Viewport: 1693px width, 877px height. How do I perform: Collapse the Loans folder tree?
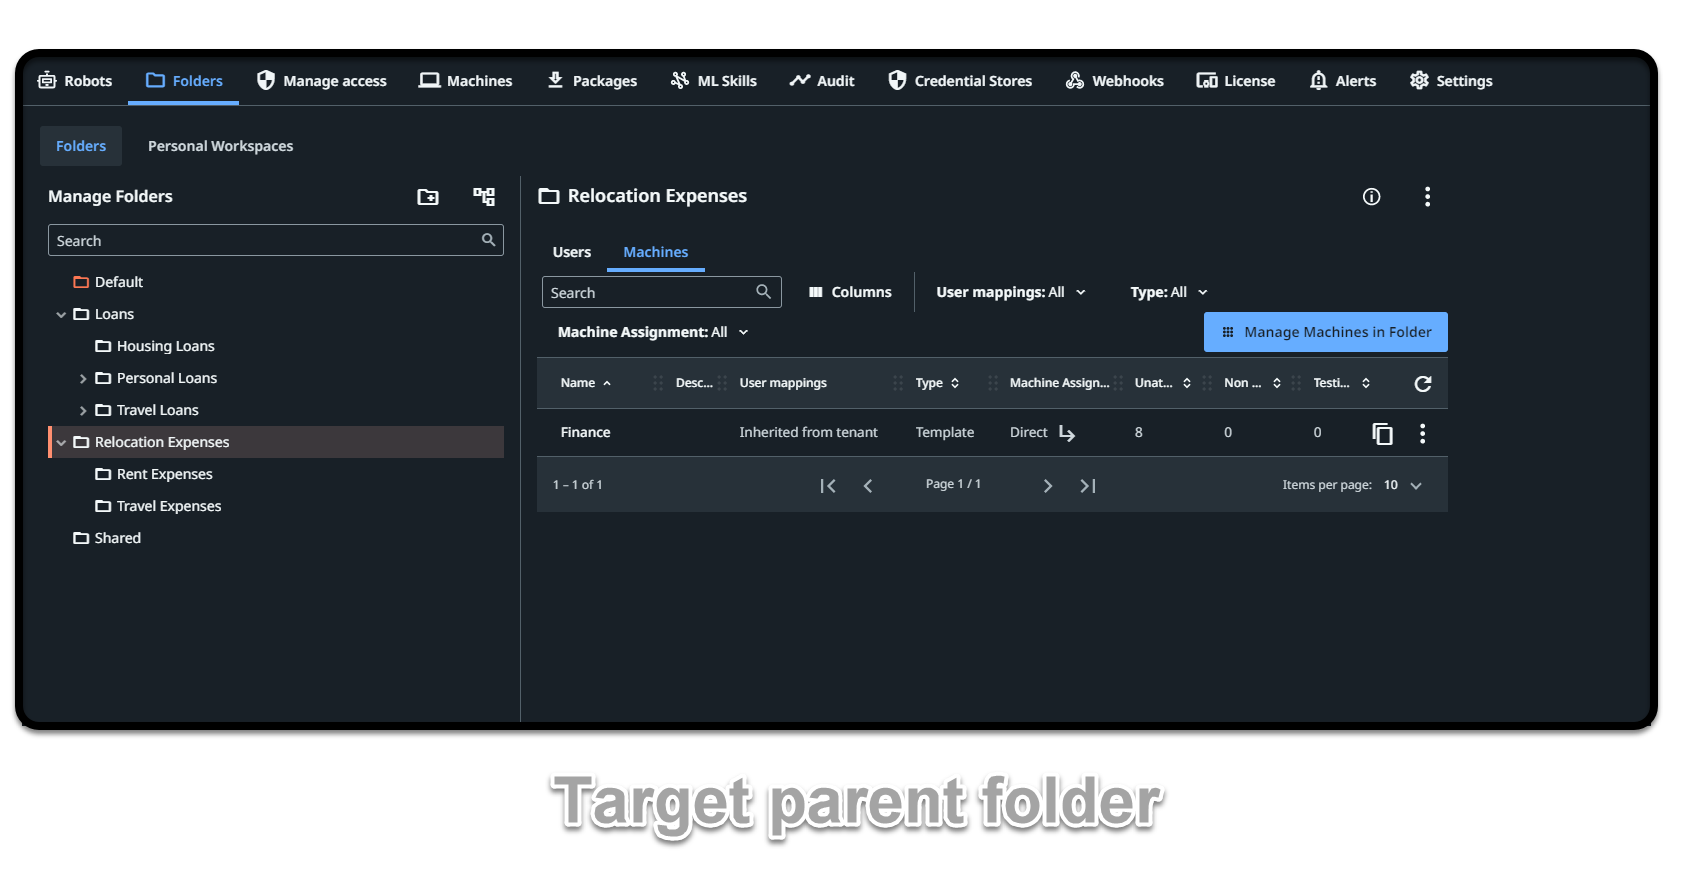coord(61,315)
